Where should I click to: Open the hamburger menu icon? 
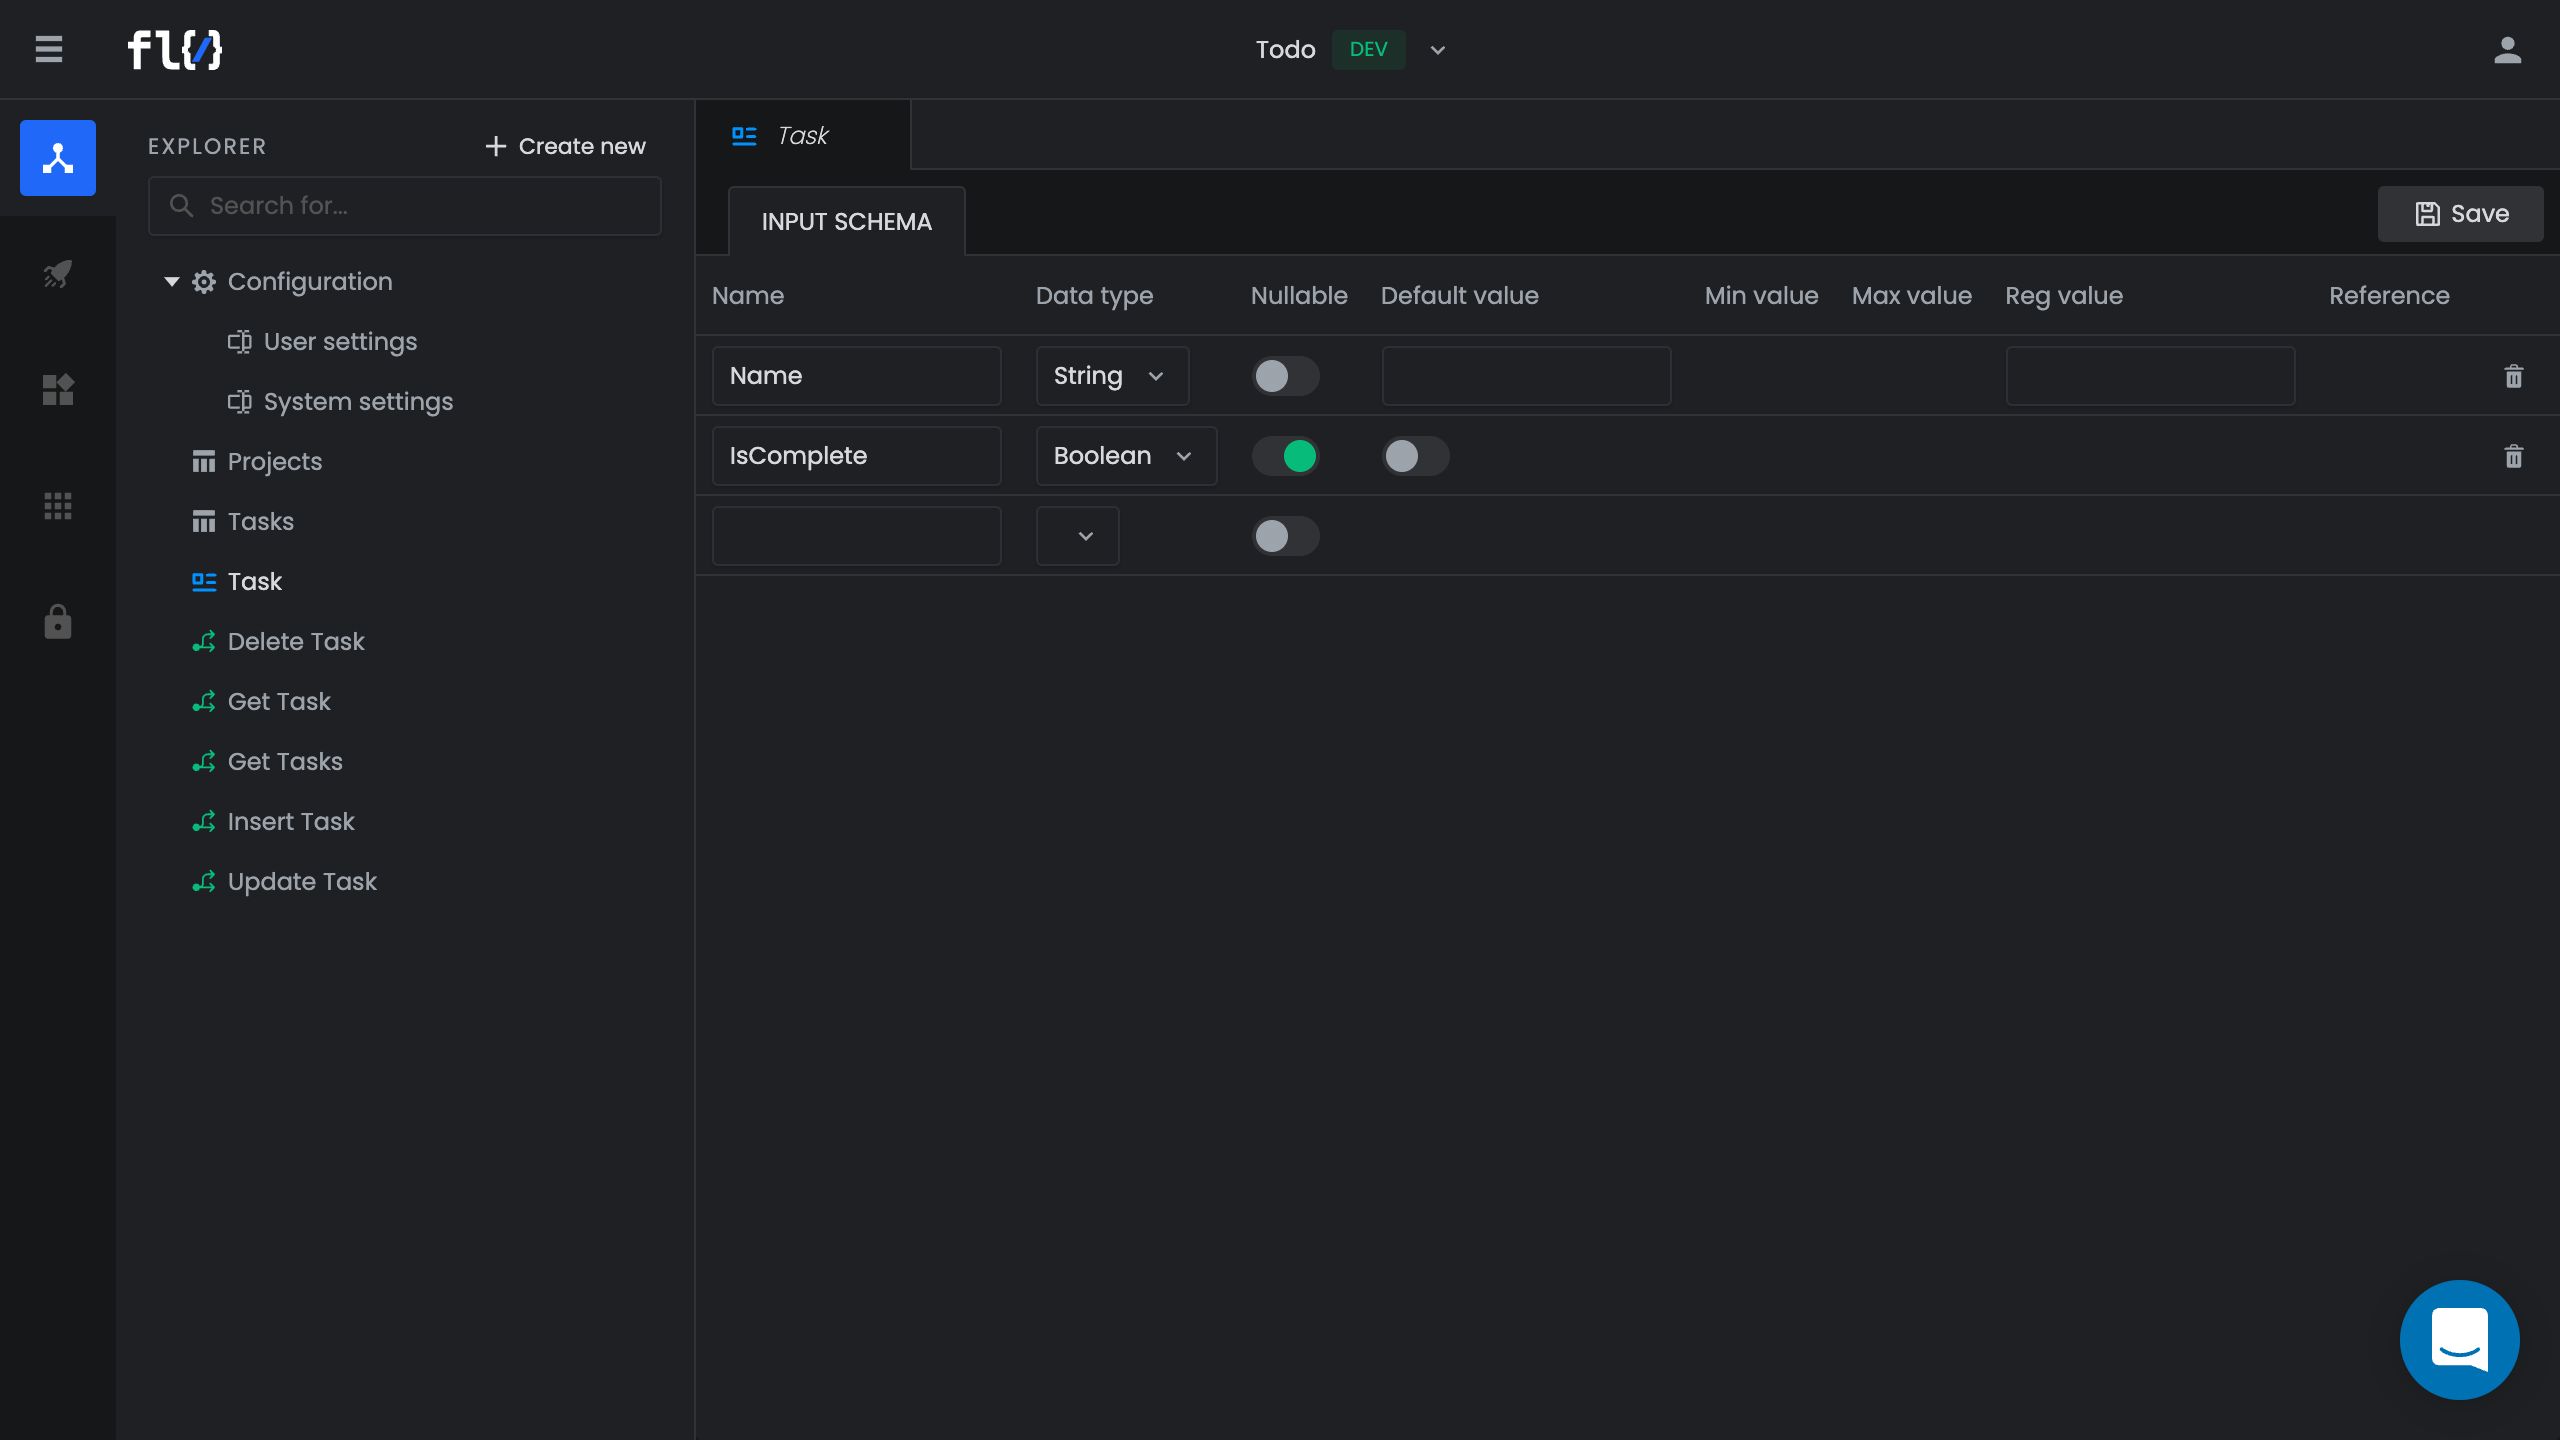(49, 49)
